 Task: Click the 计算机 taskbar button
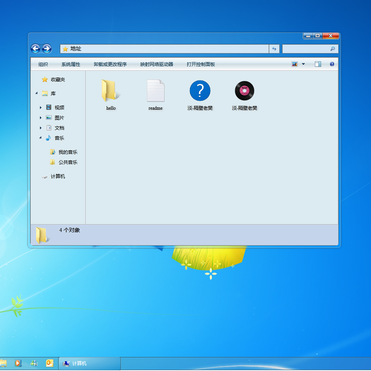(90, 363)
